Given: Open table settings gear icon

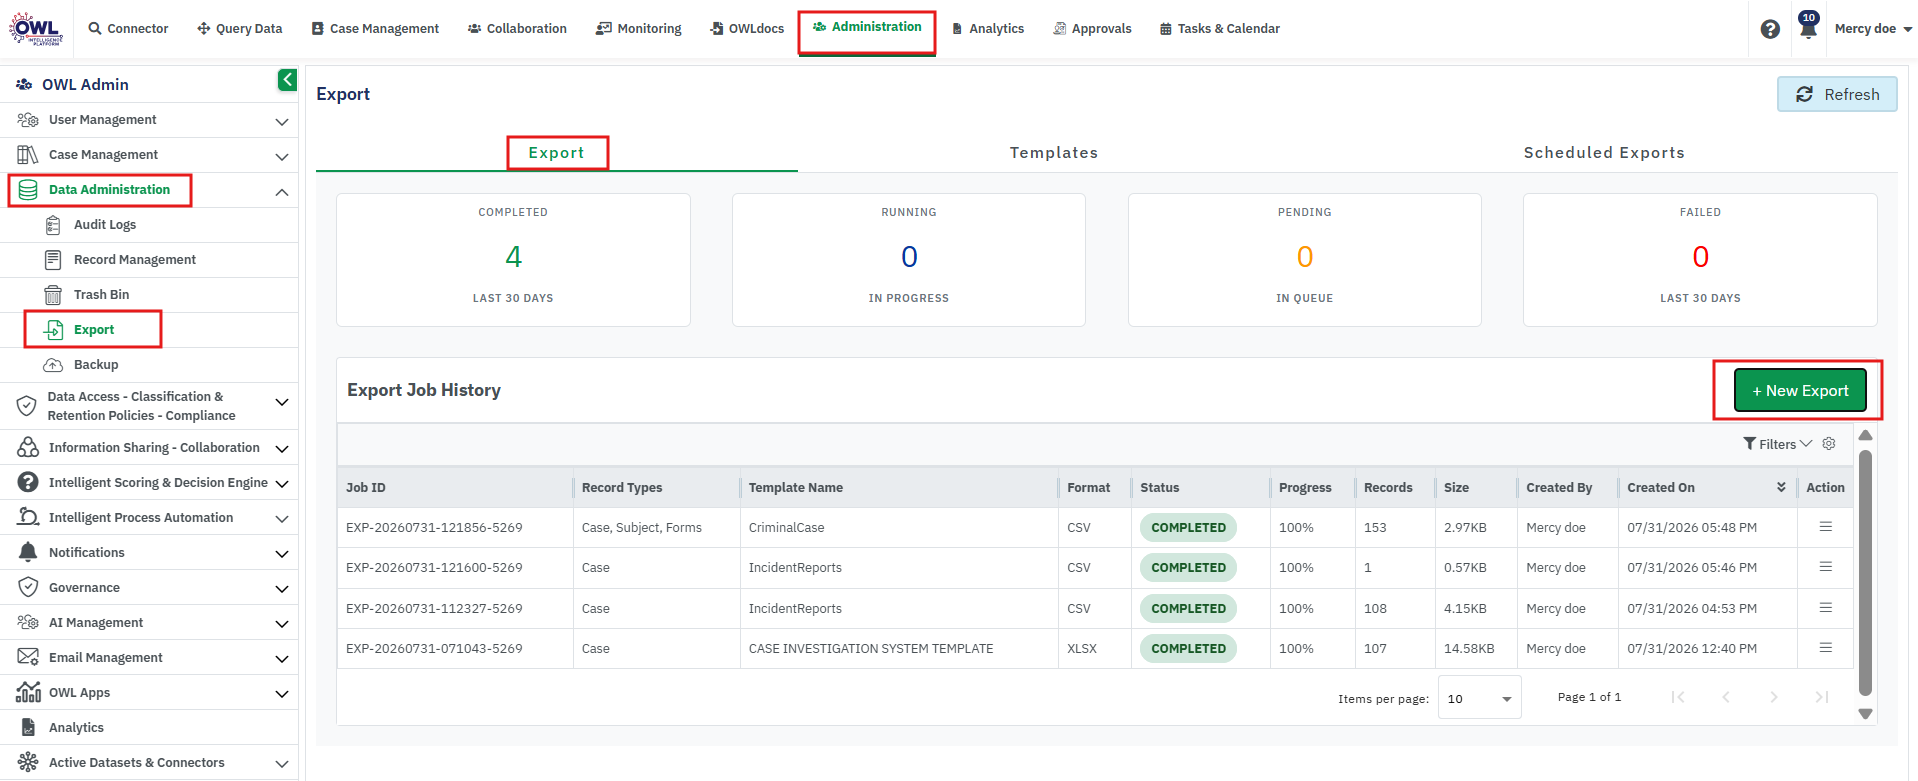Looking at the screenshot, I should click(x=1829, y=444).
